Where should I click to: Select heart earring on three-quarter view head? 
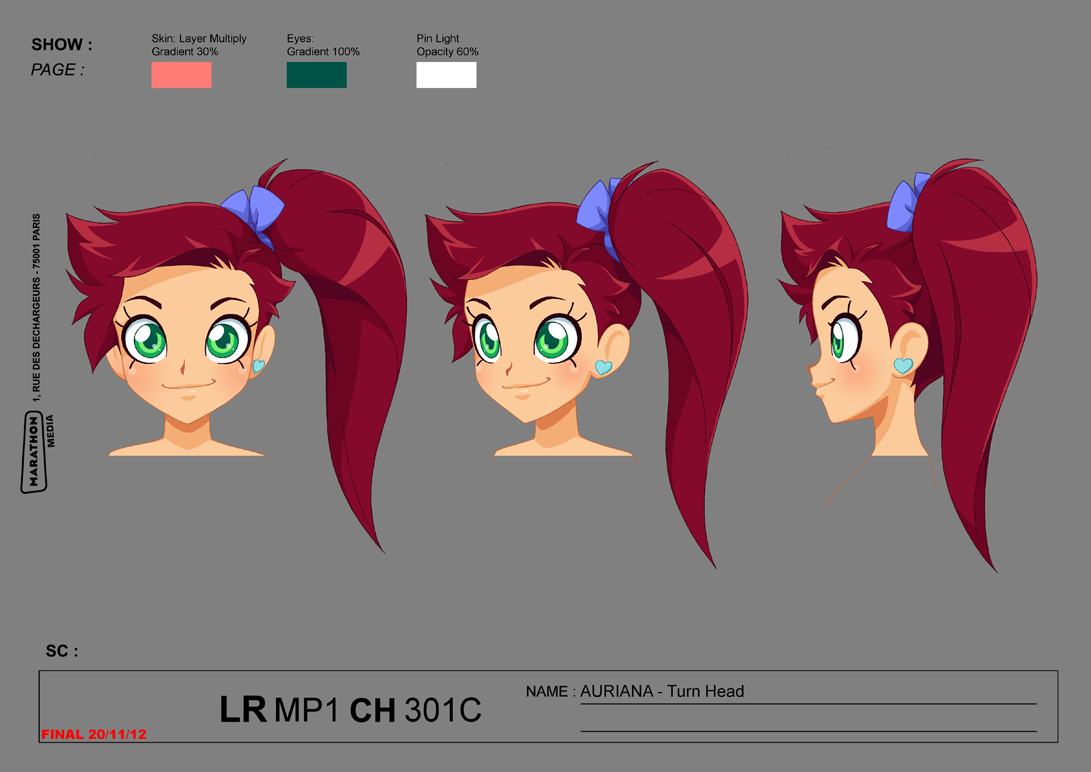[x=603, y=368]
